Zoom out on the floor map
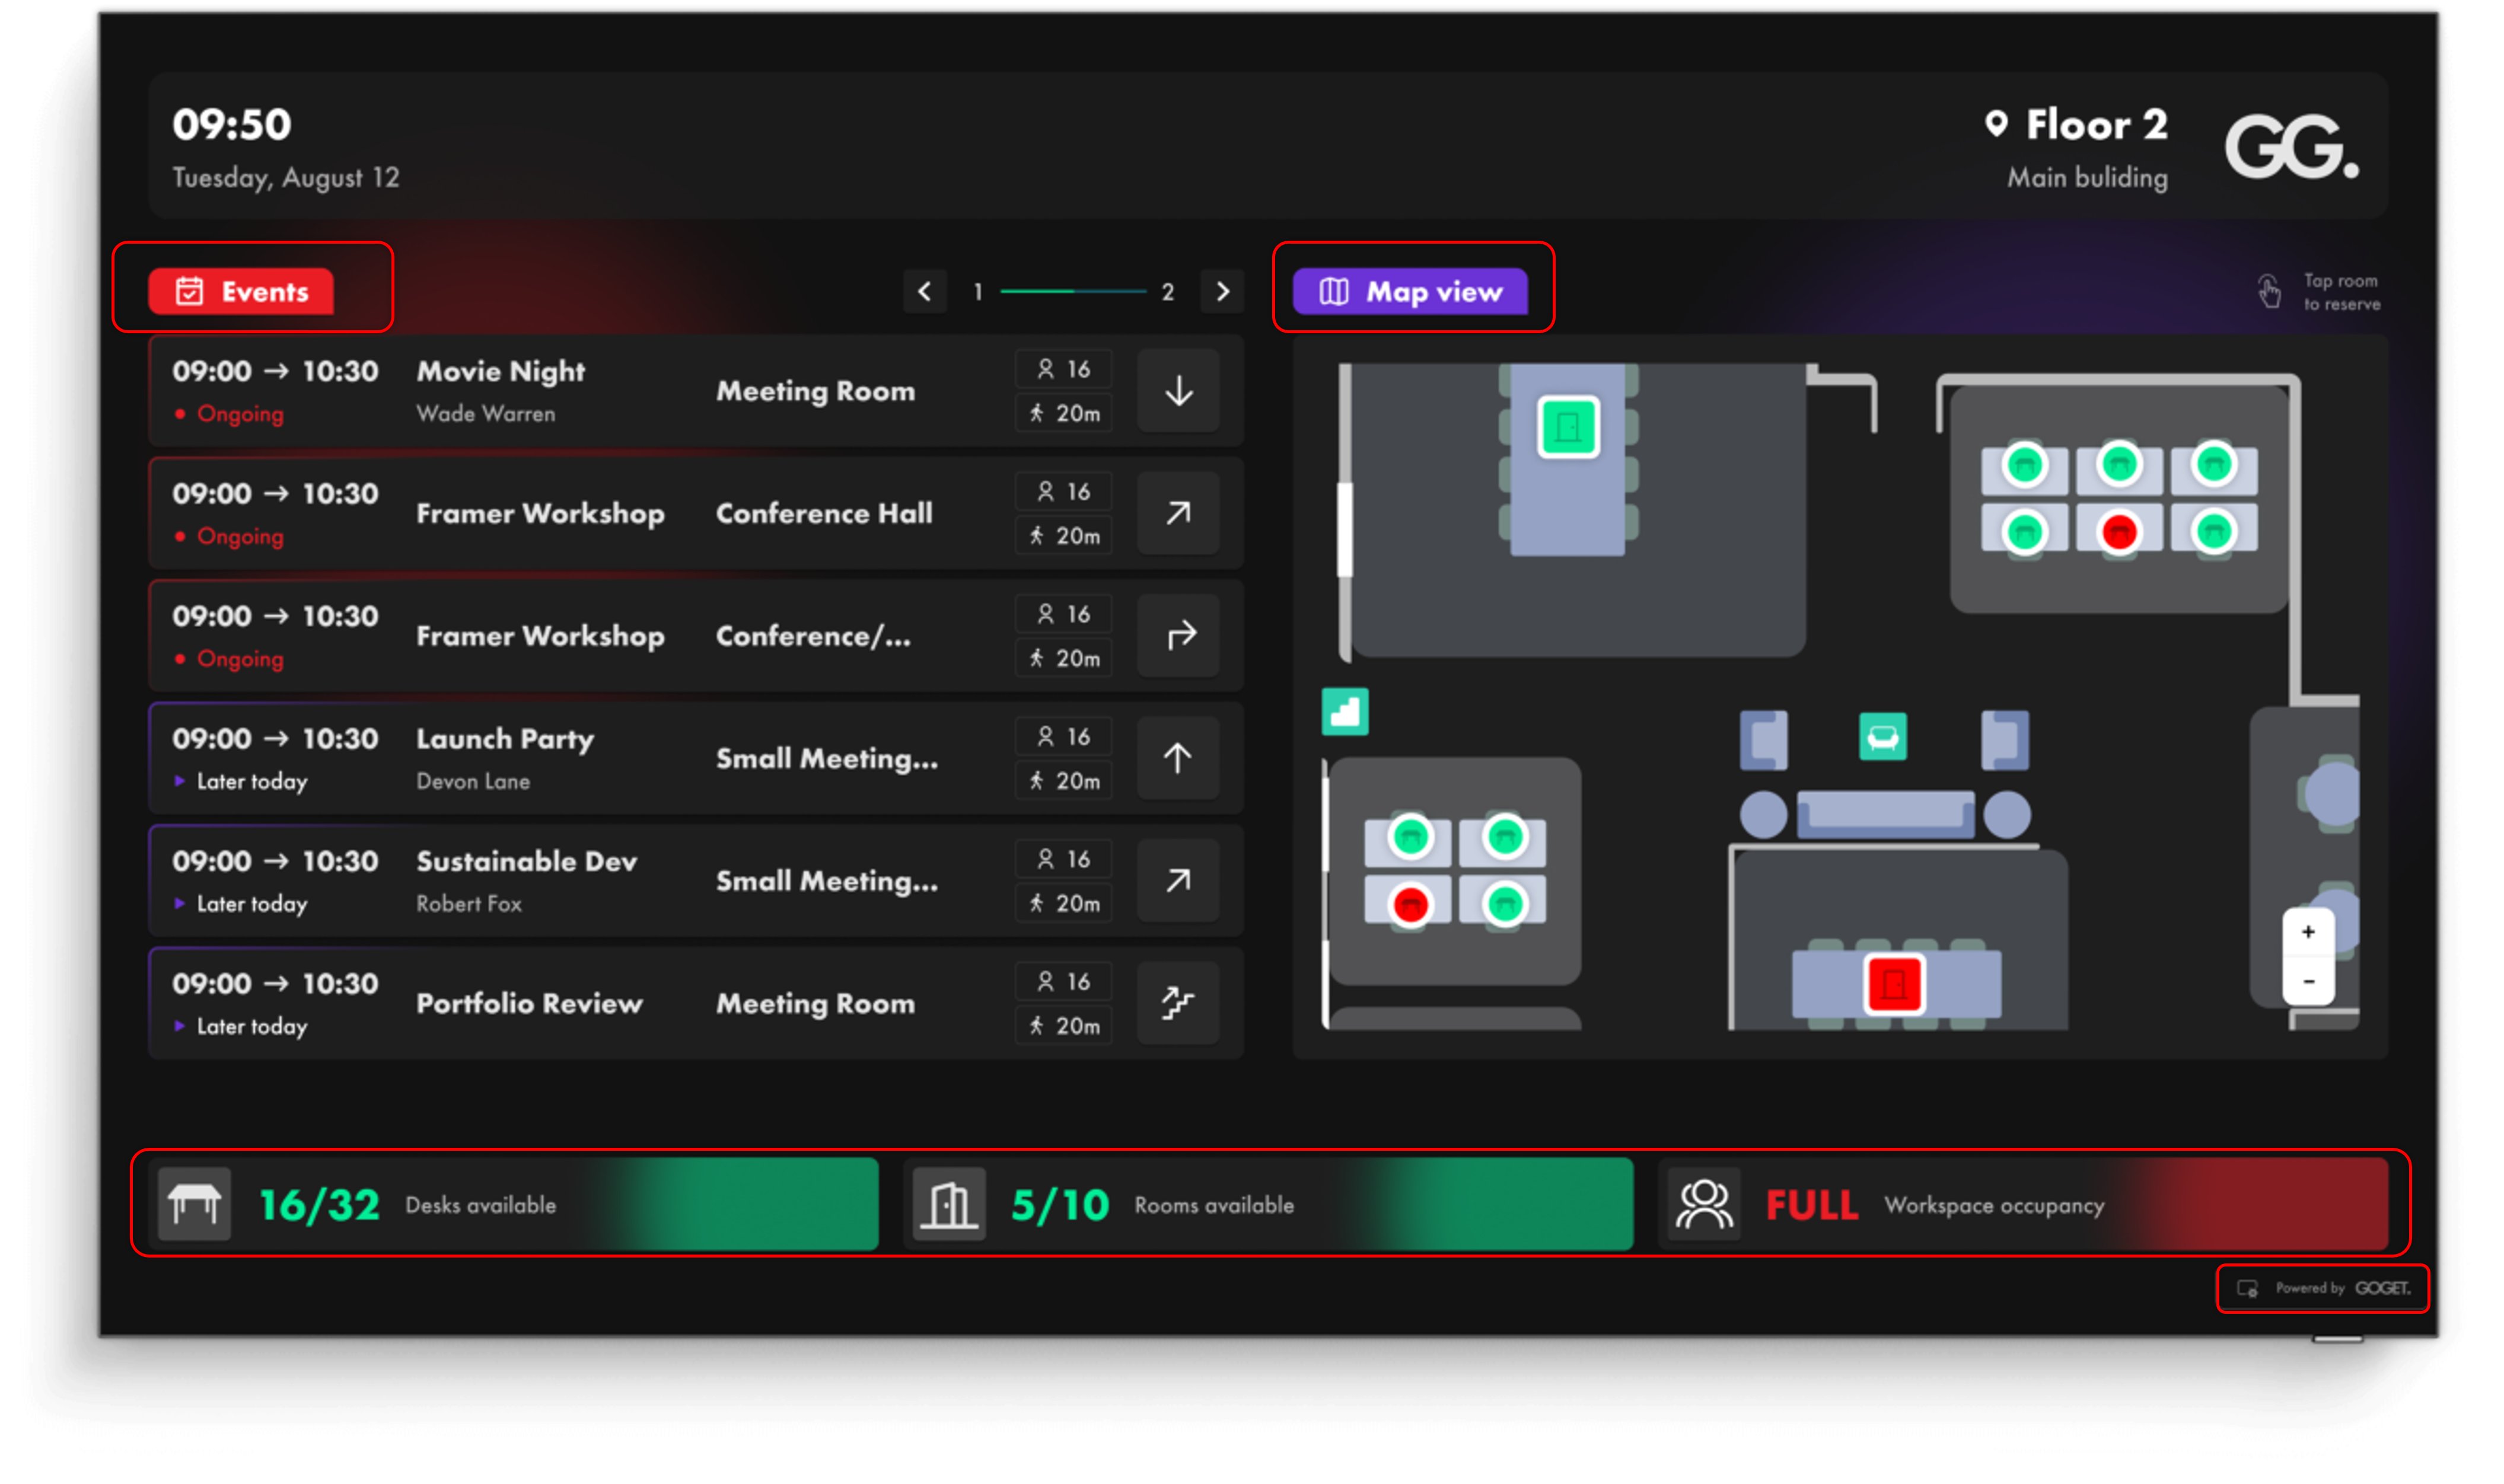2504x1484 pixels. pyautogui.click(x=2309, y=982)
